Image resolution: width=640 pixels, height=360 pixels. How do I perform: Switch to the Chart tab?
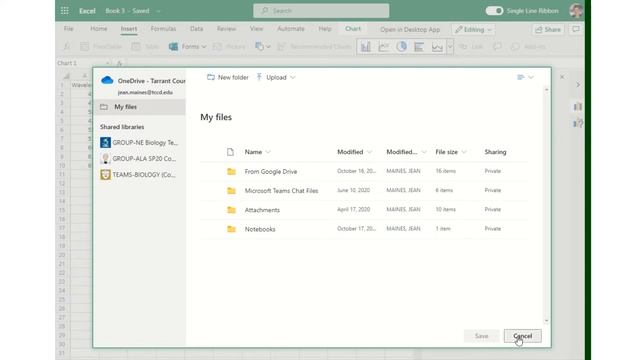point(353,29)
